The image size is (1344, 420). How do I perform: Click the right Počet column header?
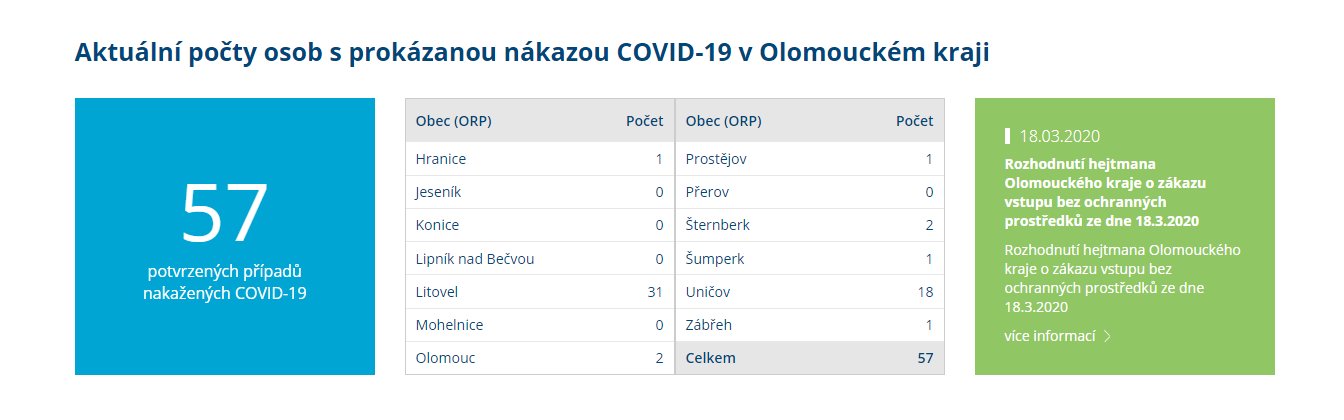click(914, 121)
